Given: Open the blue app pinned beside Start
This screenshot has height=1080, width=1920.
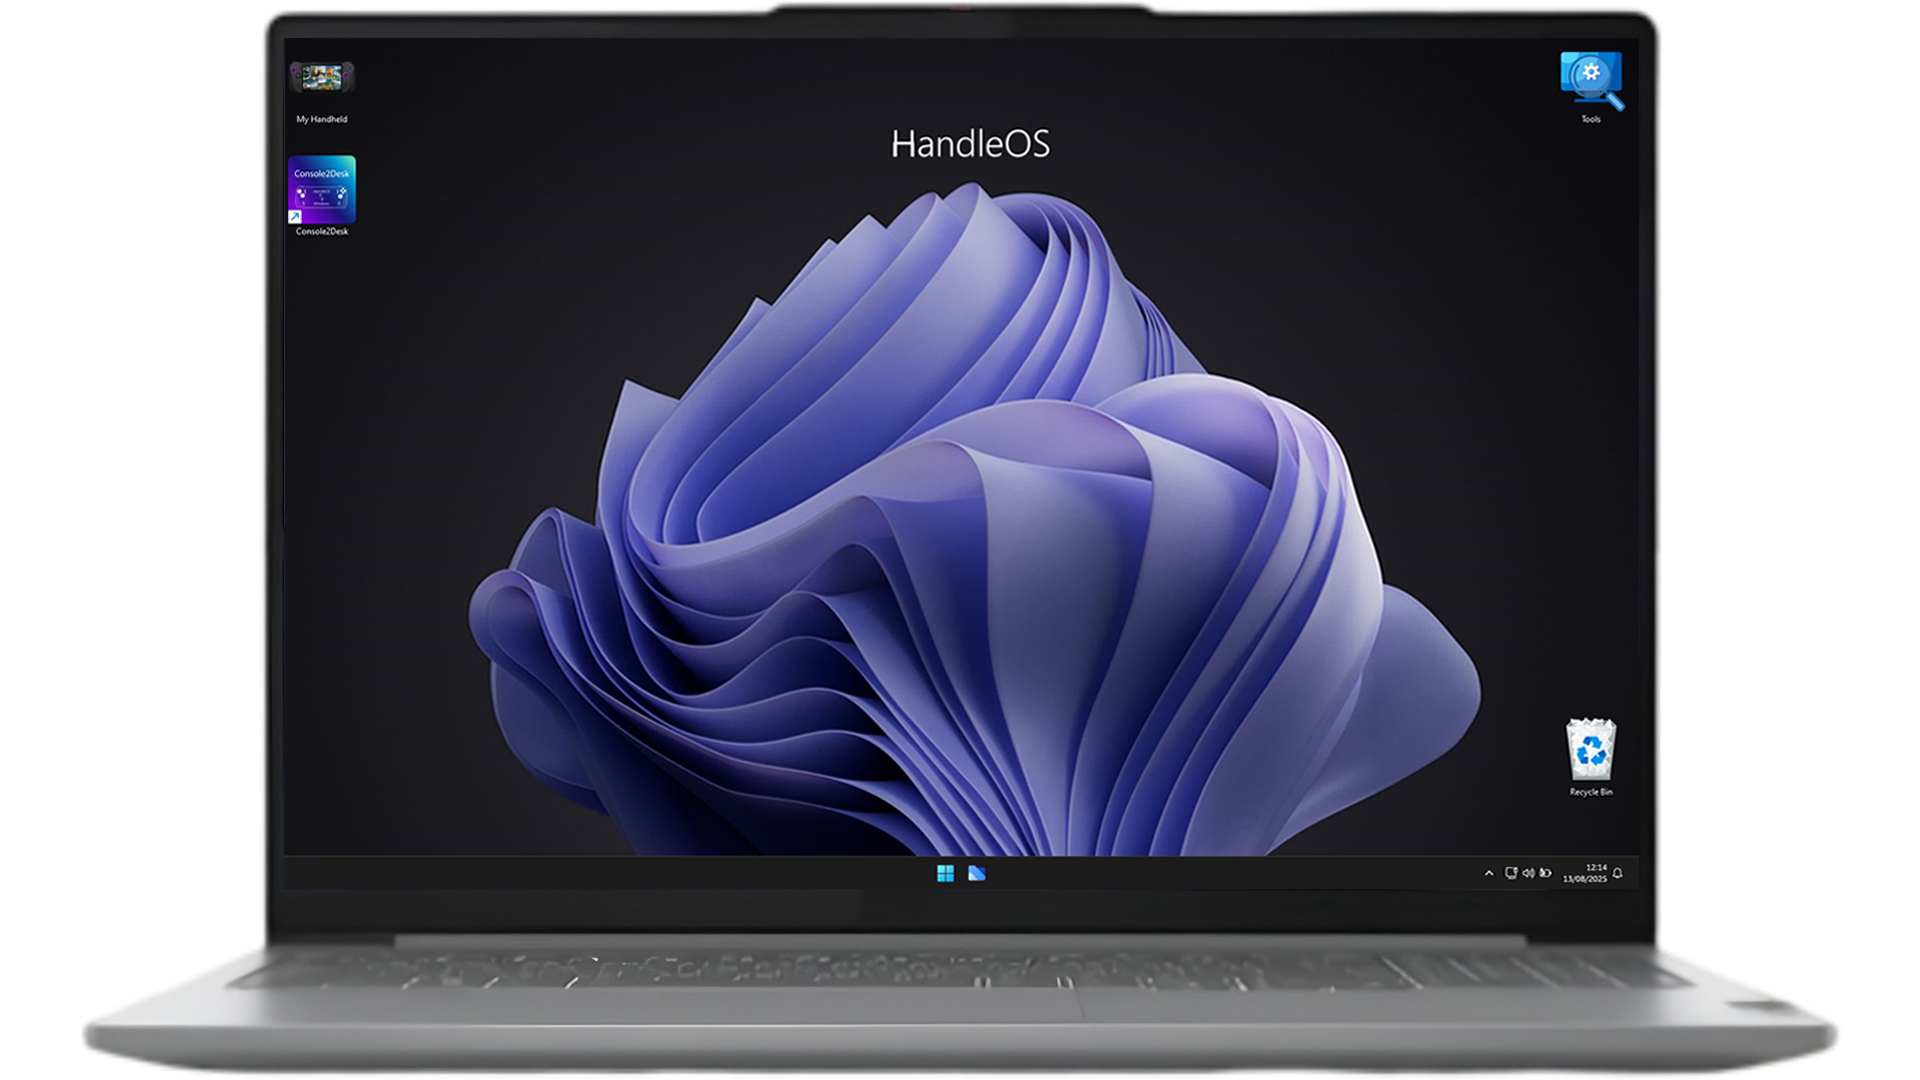Looking at the screenshot, I should click(x=977, y=874).
